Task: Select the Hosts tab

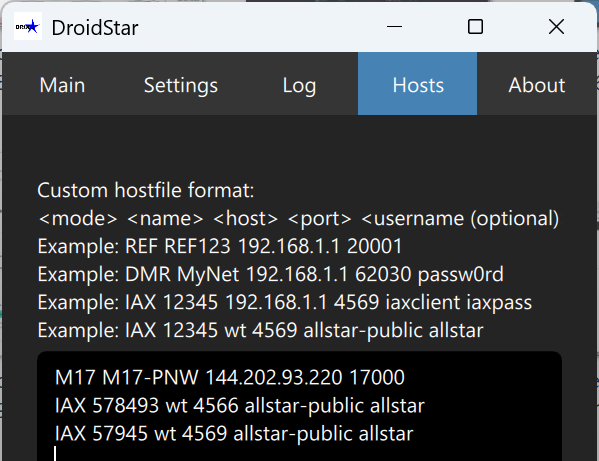Action: point(418,84)
